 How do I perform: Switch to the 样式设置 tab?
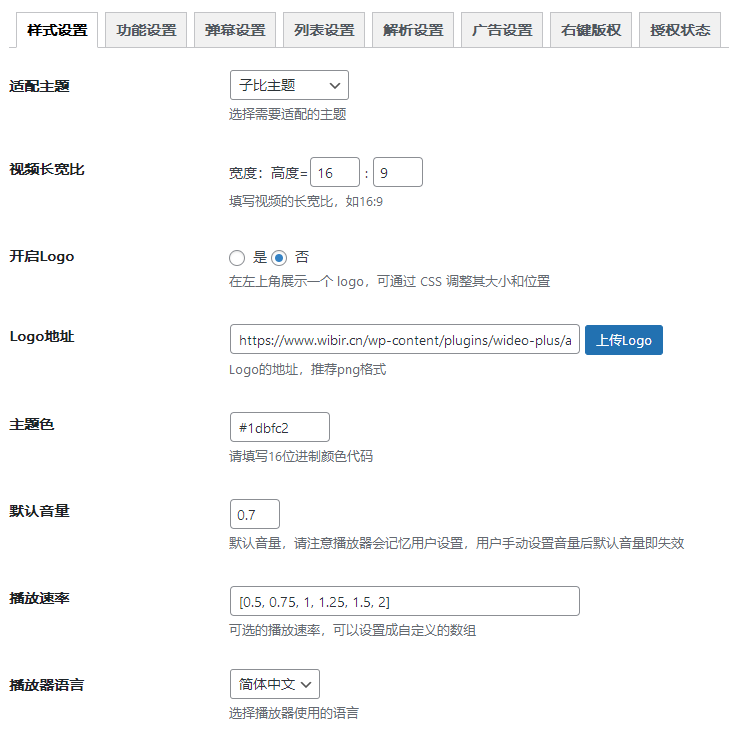(57, 30)
